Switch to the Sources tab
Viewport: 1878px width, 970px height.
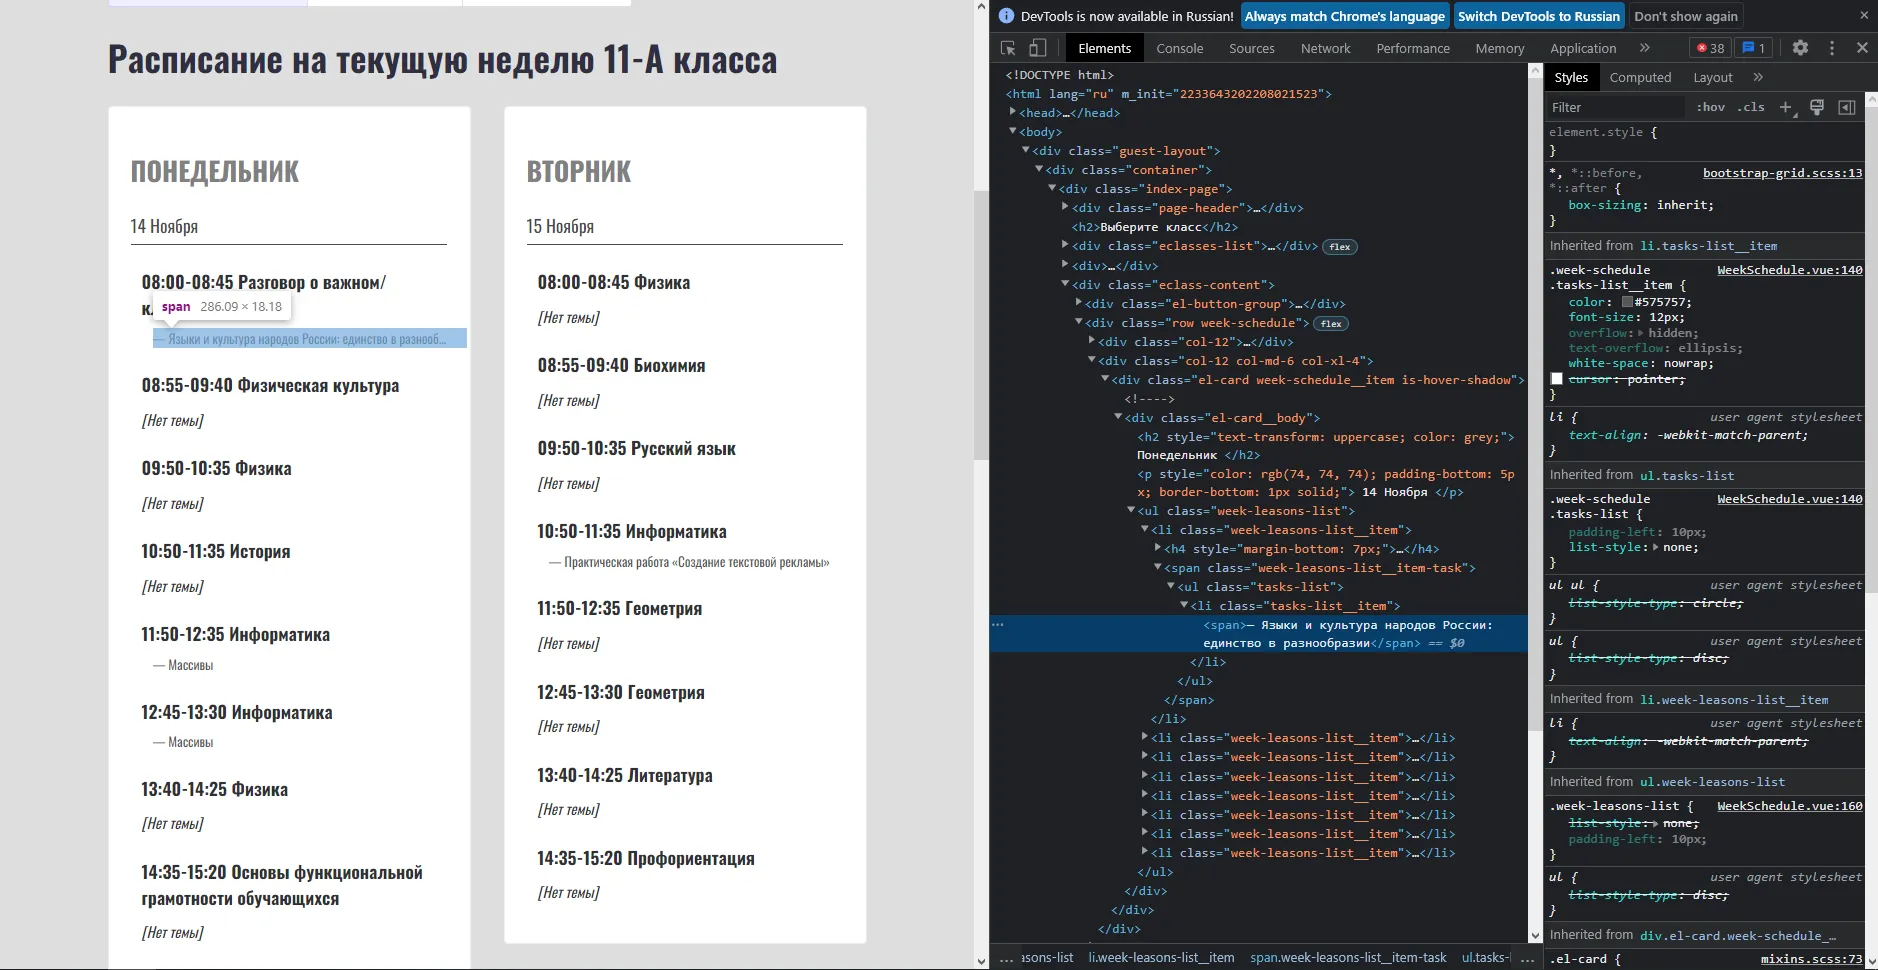point(1252,48)
